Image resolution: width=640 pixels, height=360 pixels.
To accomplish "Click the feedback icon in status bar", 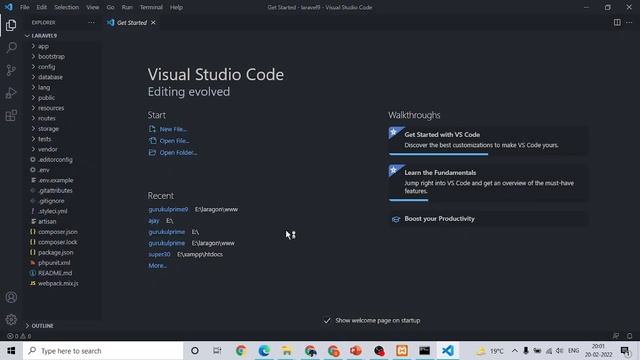I will point(616,336).
